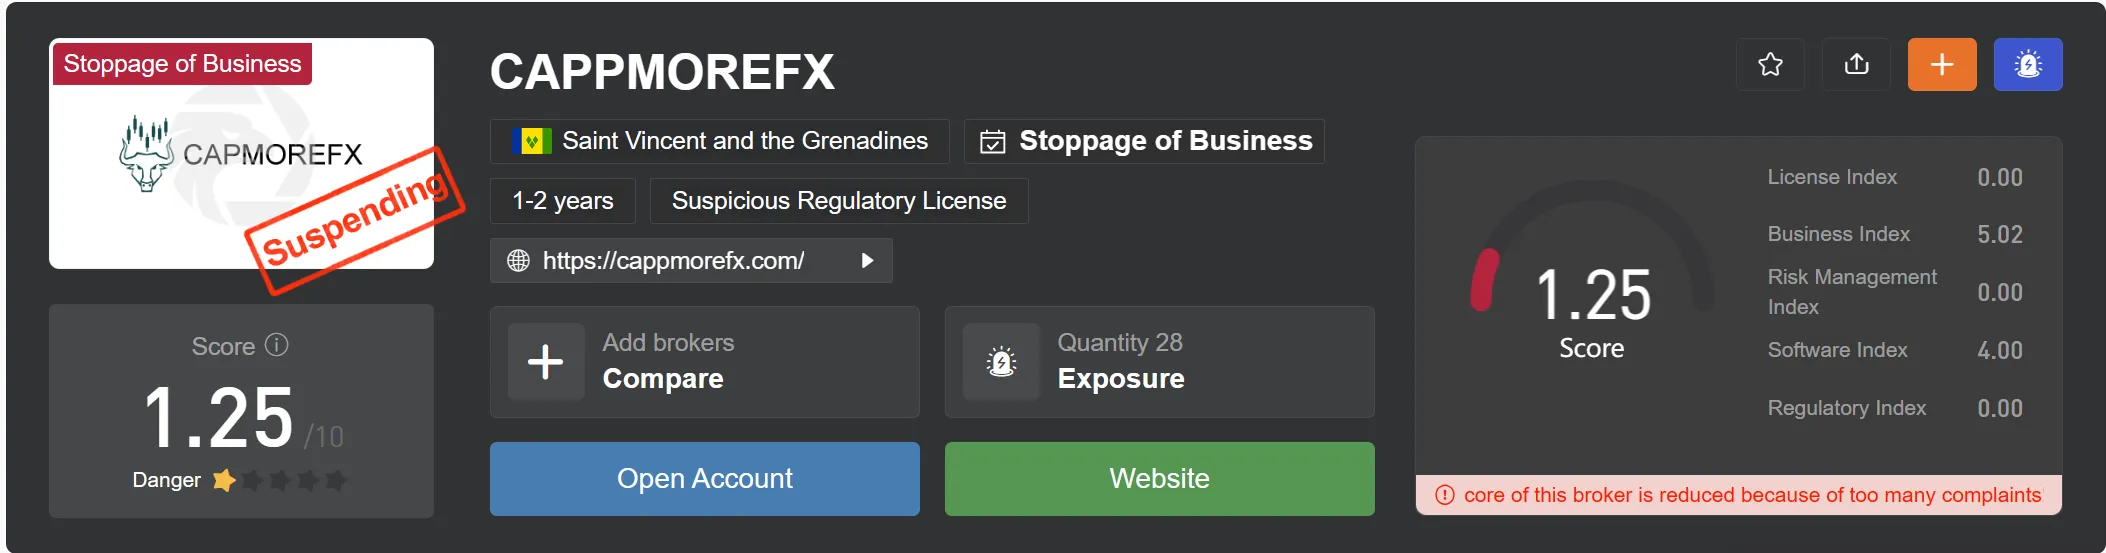Click License Index value 0.00
This screenshot has width=2106, height=553.
[2000, 178]
